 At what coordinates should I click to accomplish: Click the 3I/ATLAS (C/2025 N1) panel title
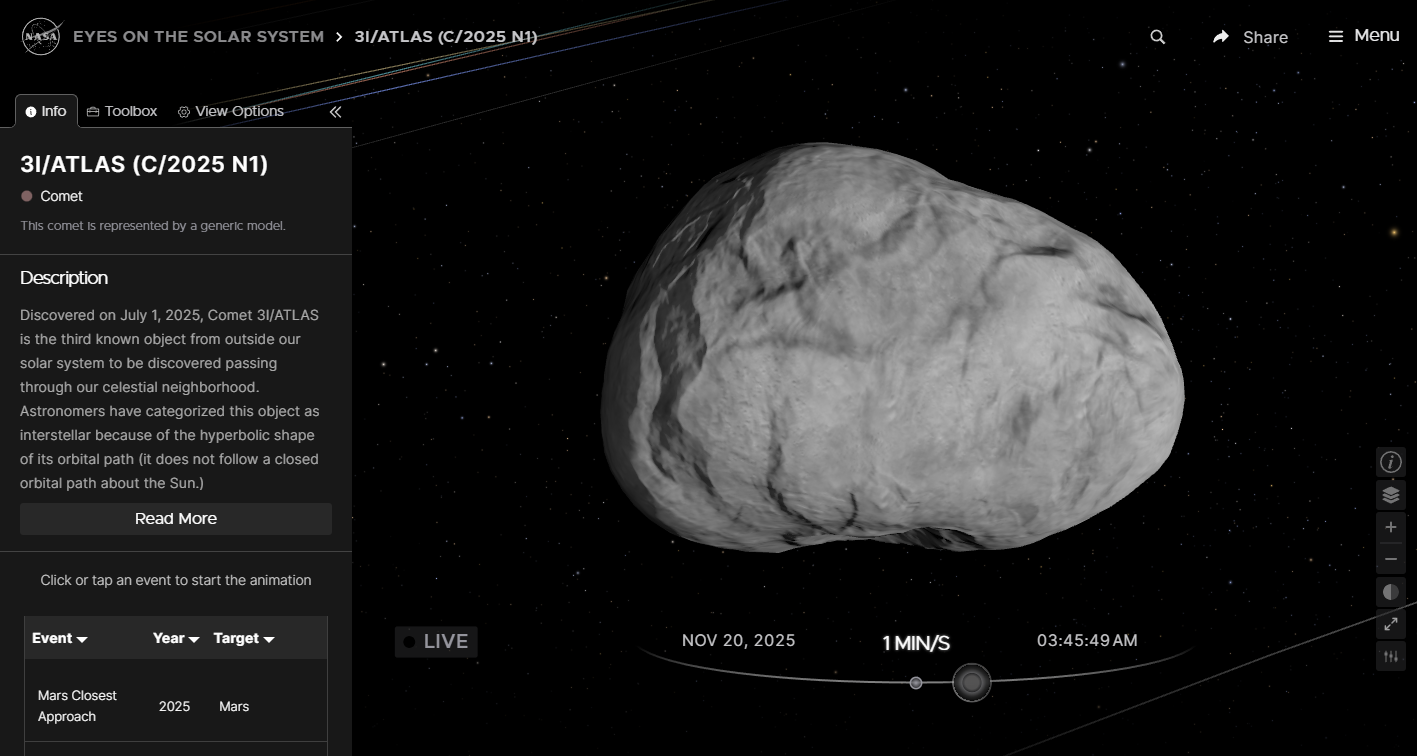144,164
